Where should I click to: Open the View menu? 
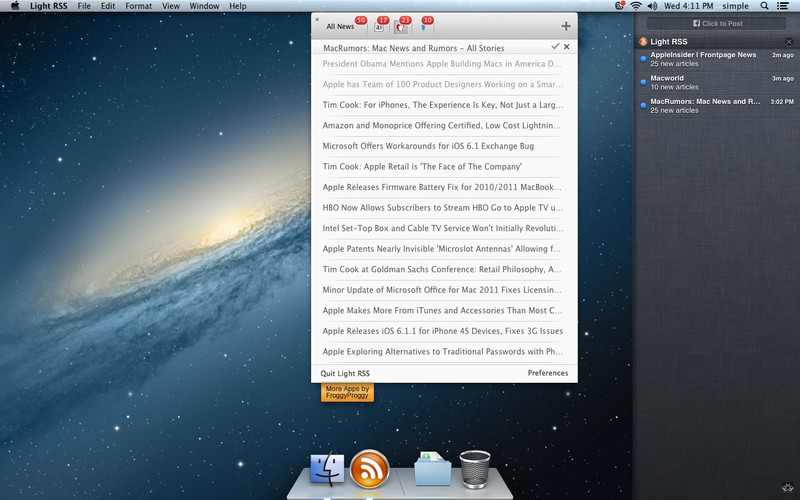[x=170, y=6]
